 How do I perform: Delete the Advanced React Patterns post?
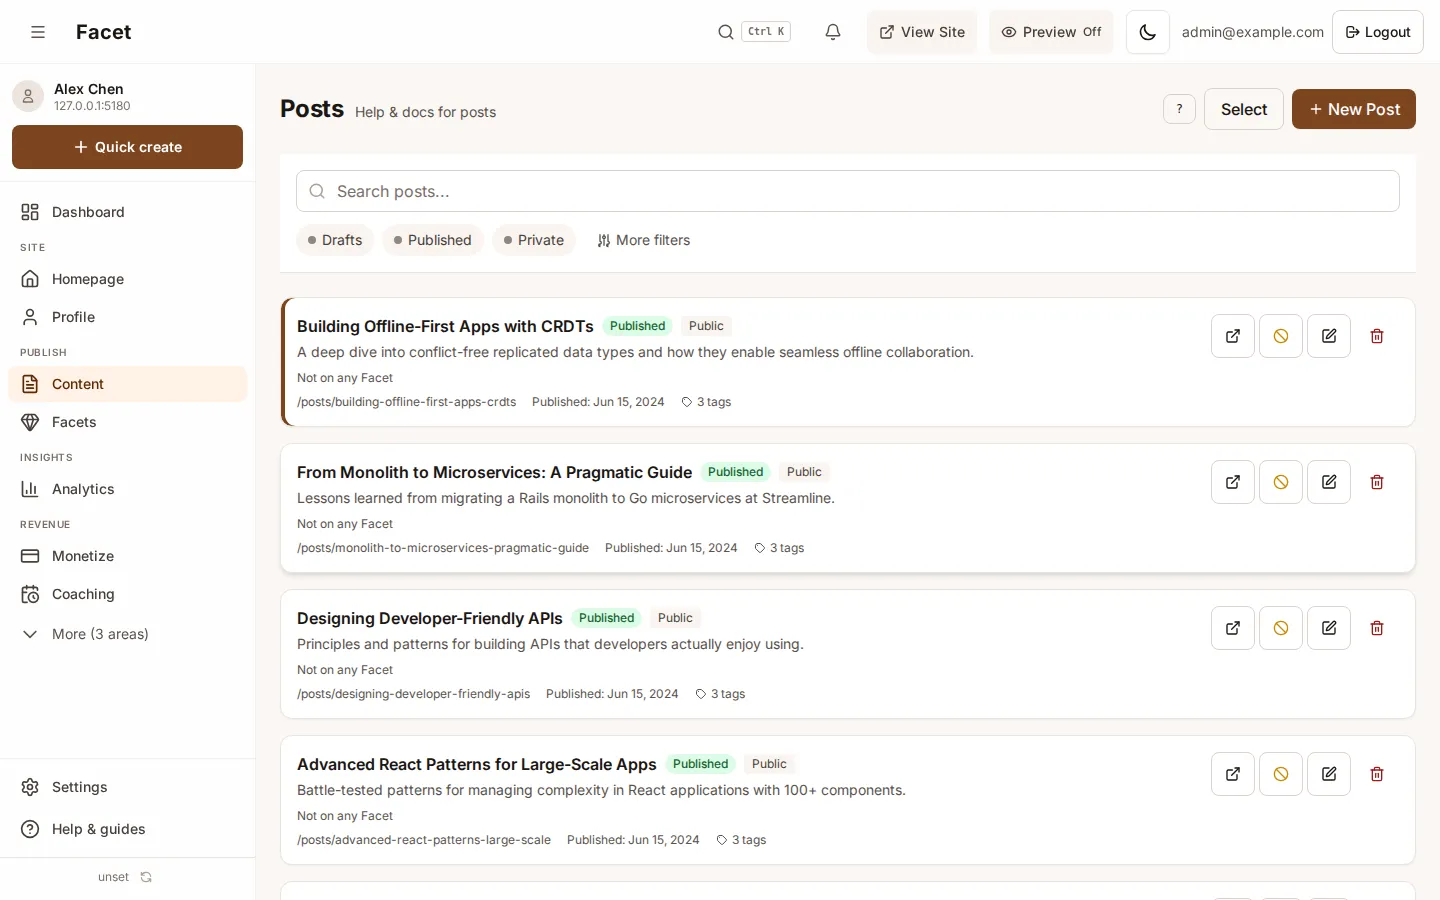click(x=1377, y=774)
